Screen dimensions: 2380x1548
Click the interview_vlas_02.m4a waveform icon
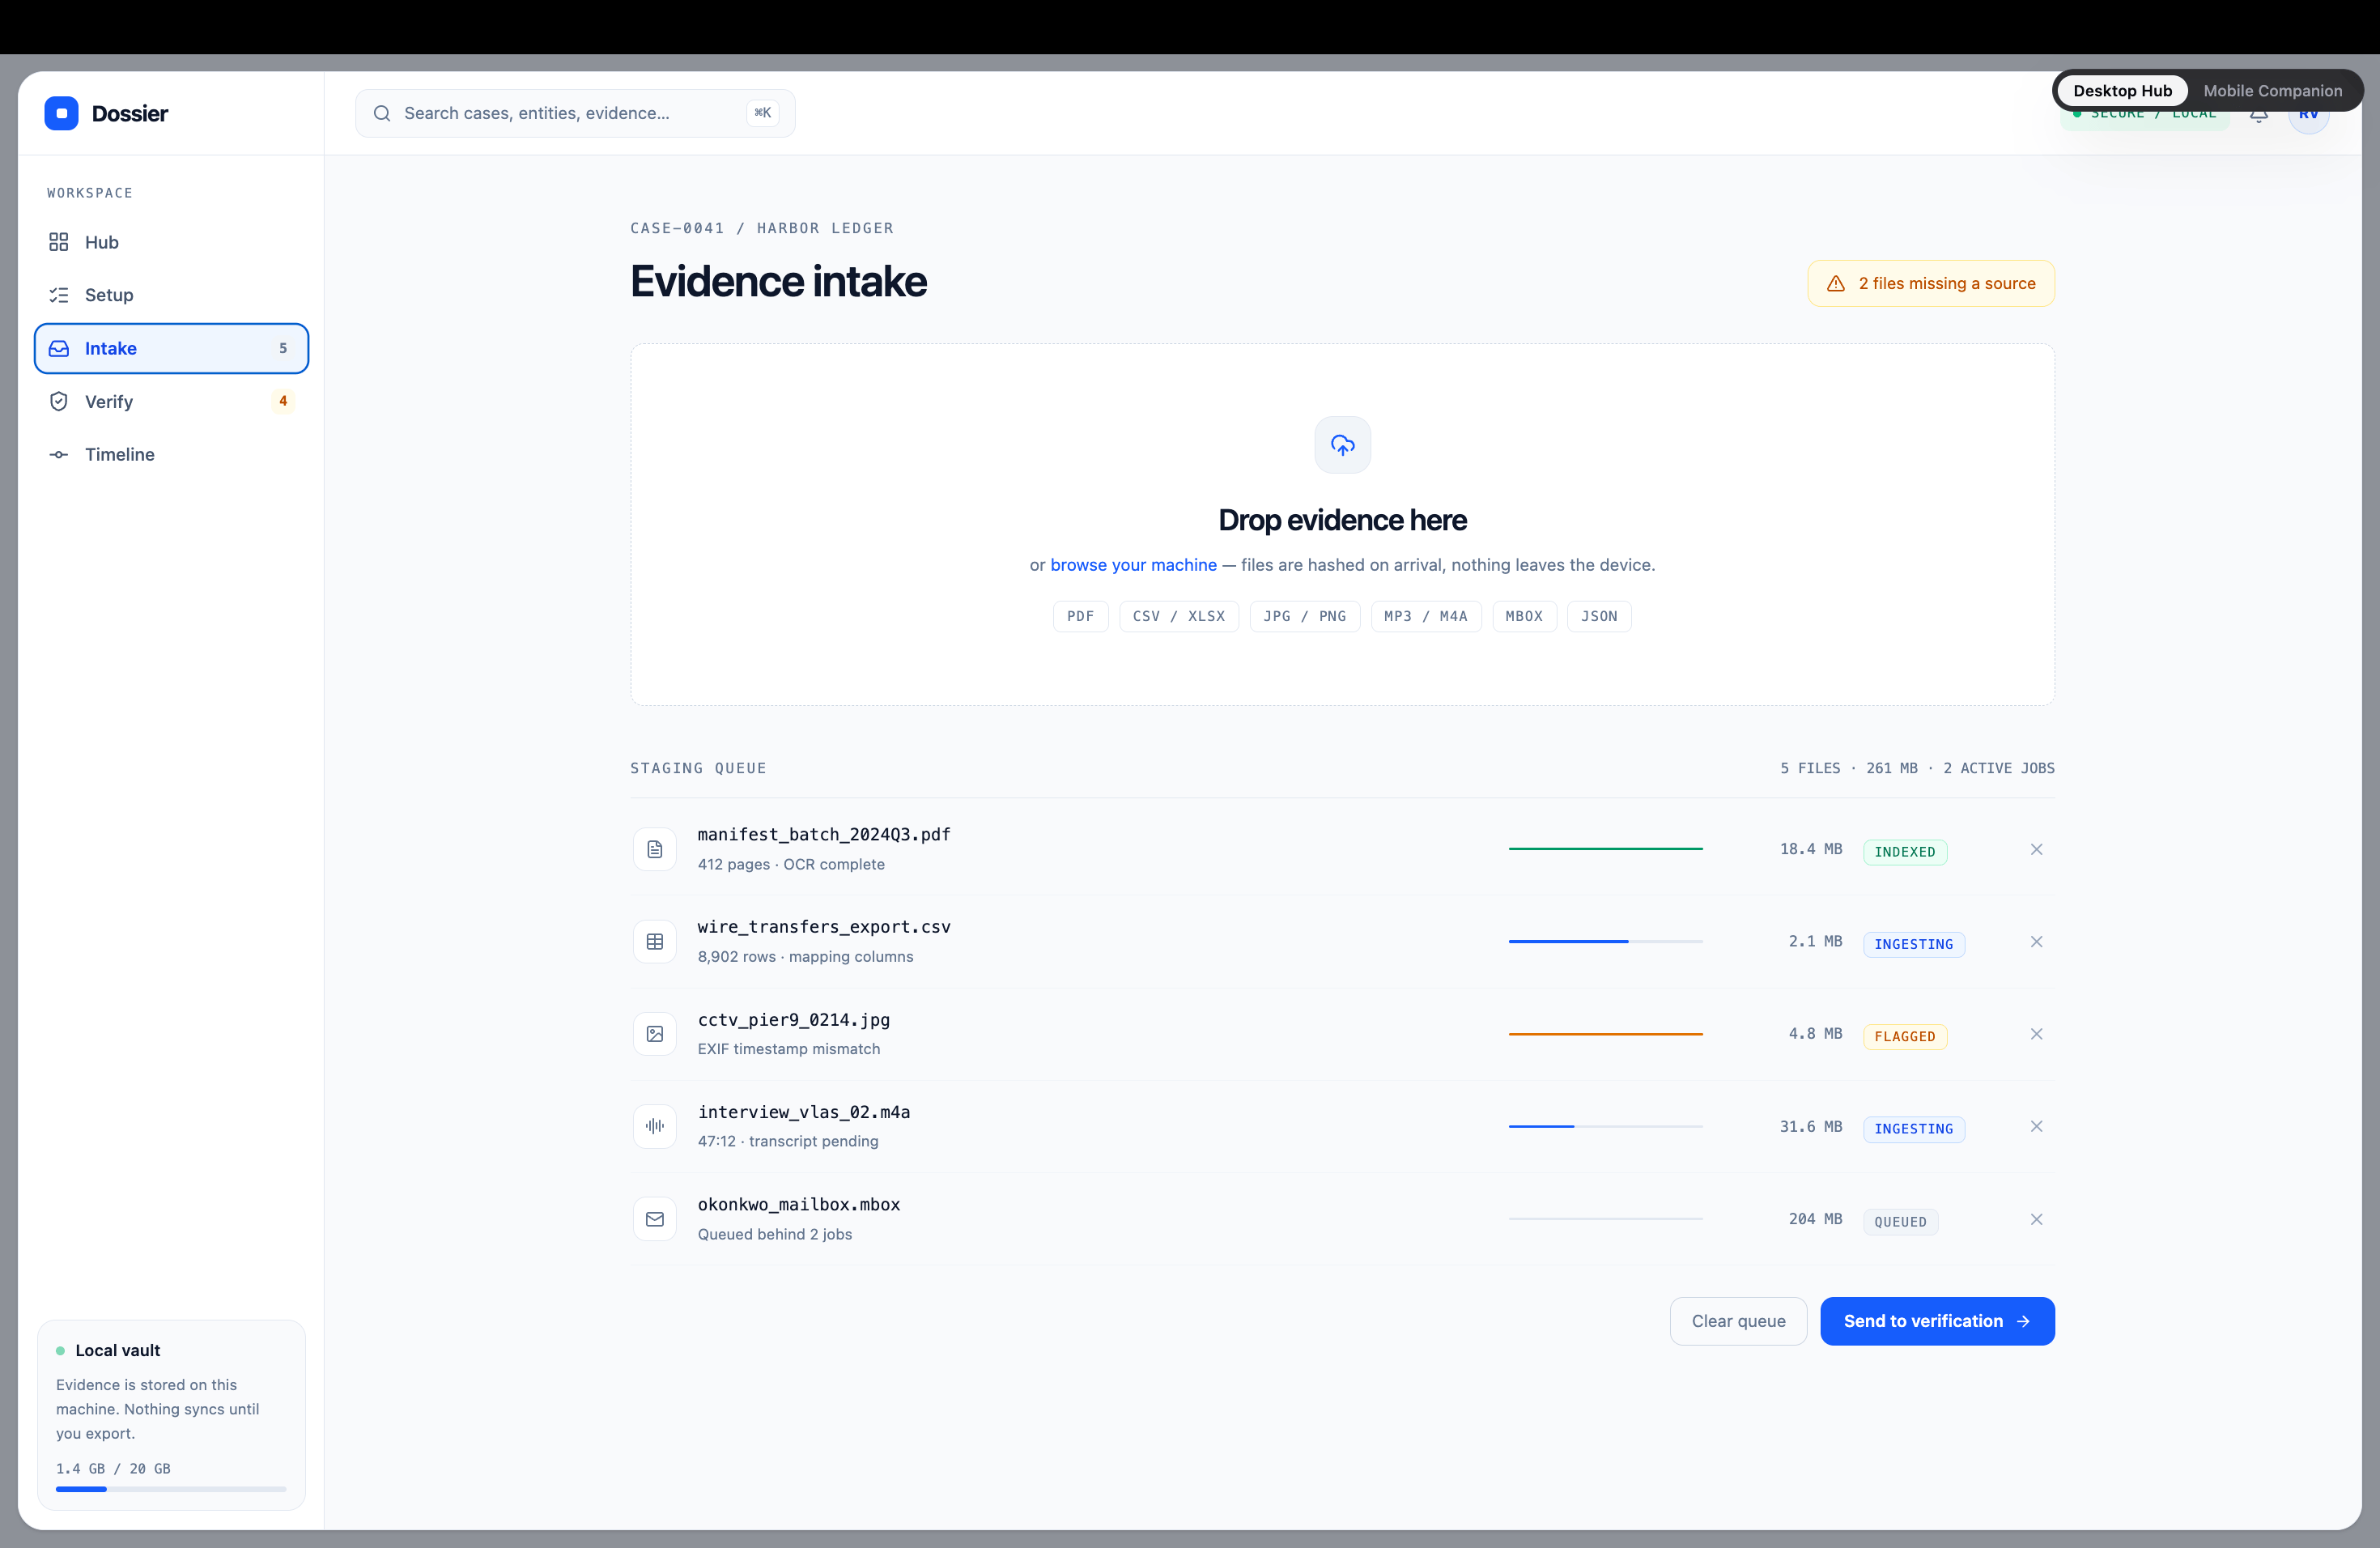pyautogui.click(x=655, y=1126)
